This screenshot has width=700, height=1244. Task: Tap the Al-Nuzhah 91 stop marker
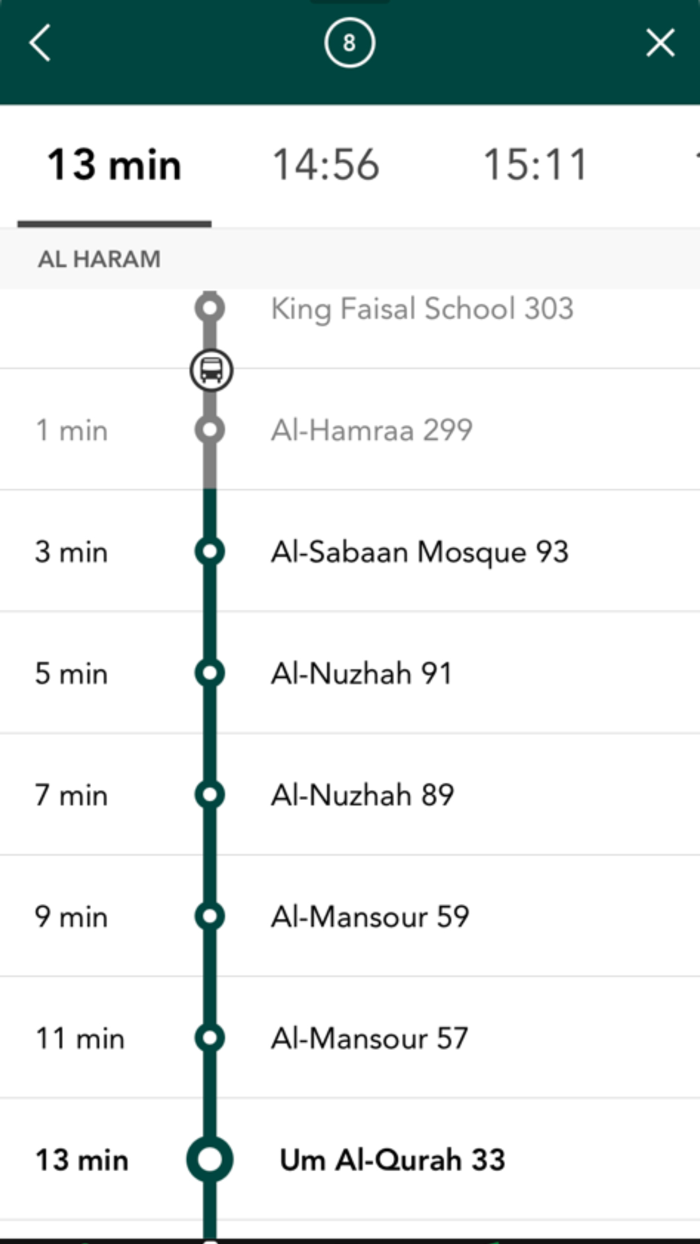point(210,673)
